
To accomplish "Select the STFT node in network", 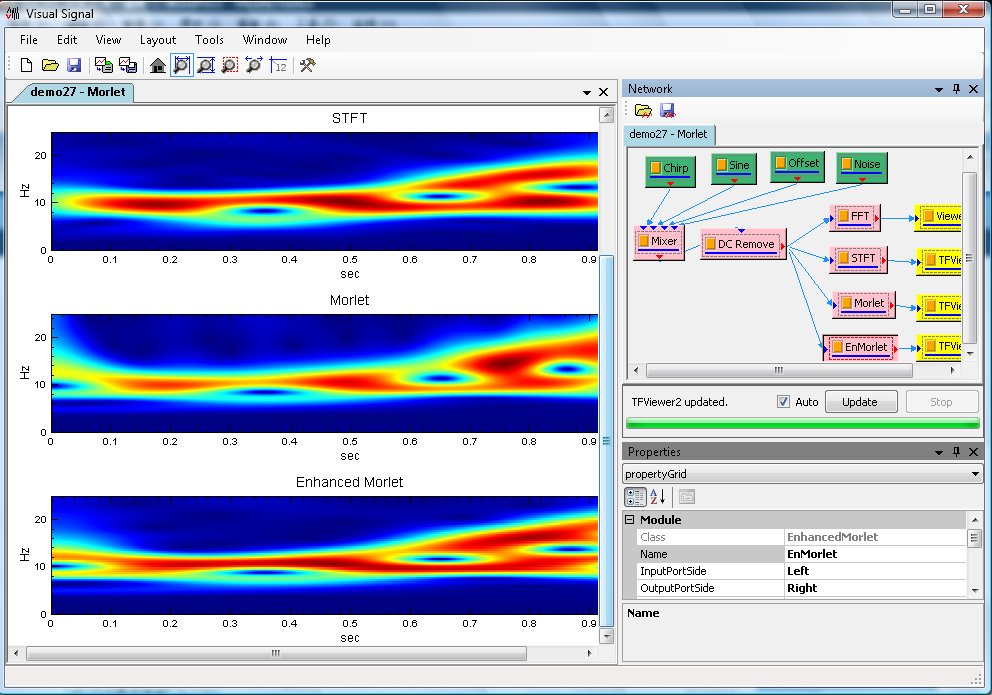I will 859,259.
